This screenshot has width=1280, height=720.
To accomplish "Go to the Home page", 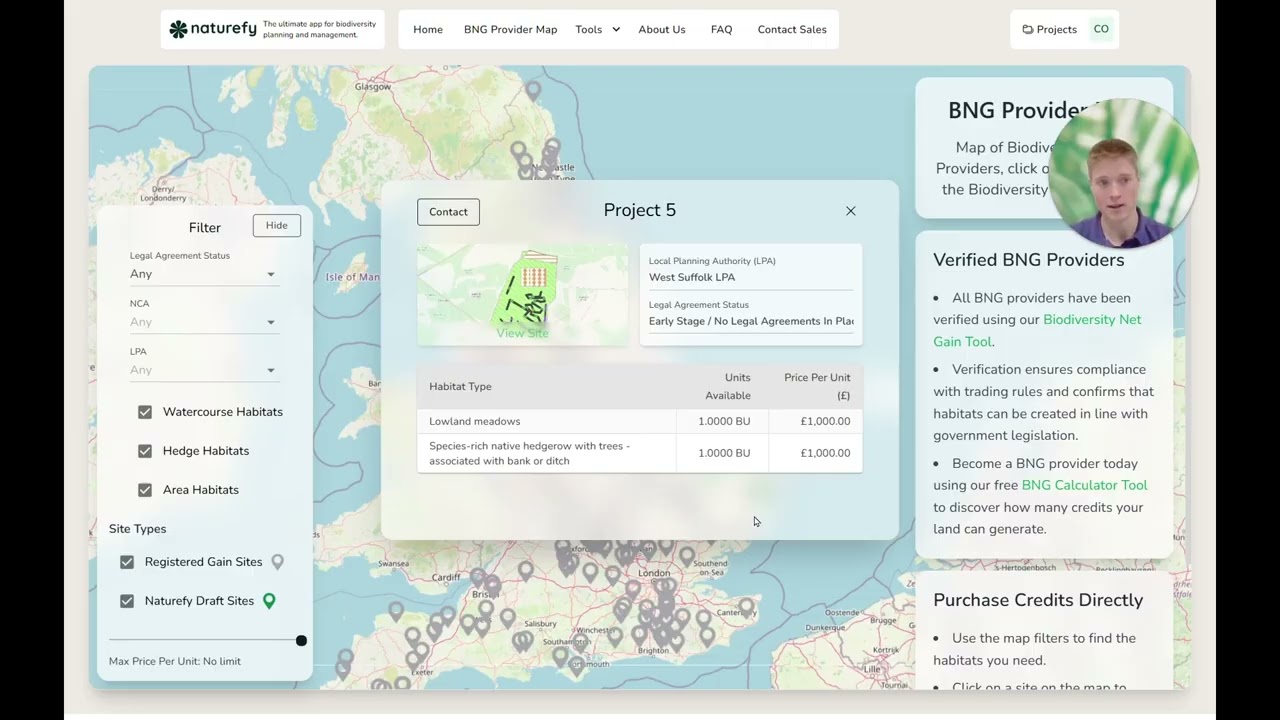I will (x=428, y=29).
